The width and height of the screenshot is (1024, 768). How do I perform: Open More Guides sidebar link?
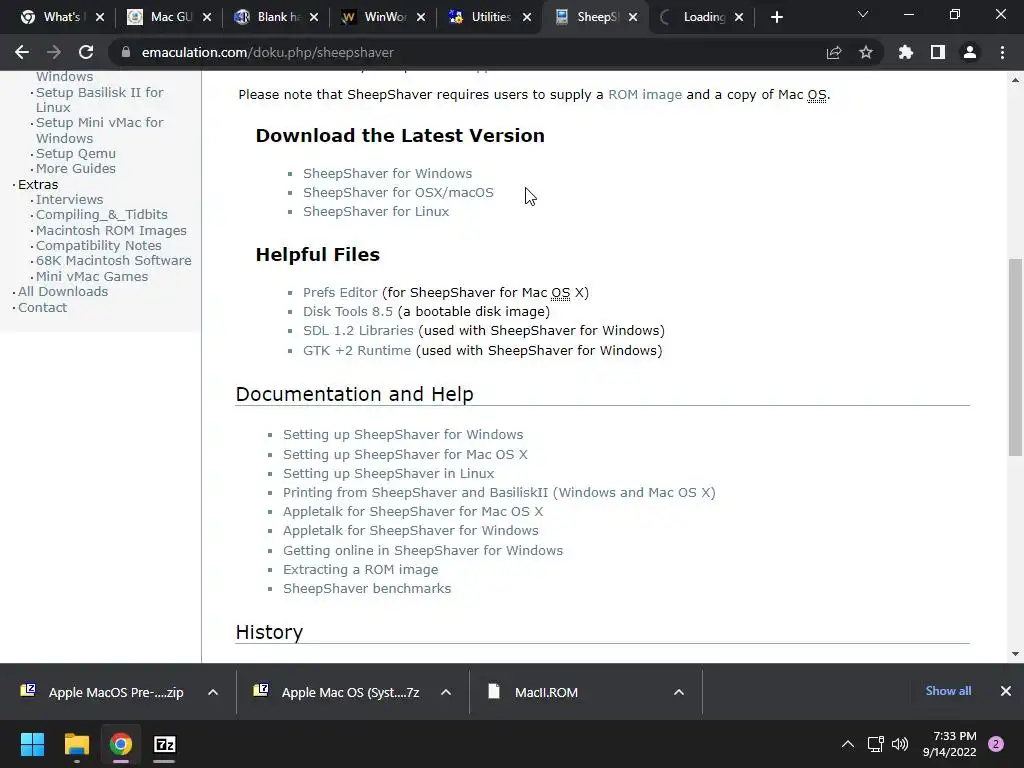coord(76,168)
